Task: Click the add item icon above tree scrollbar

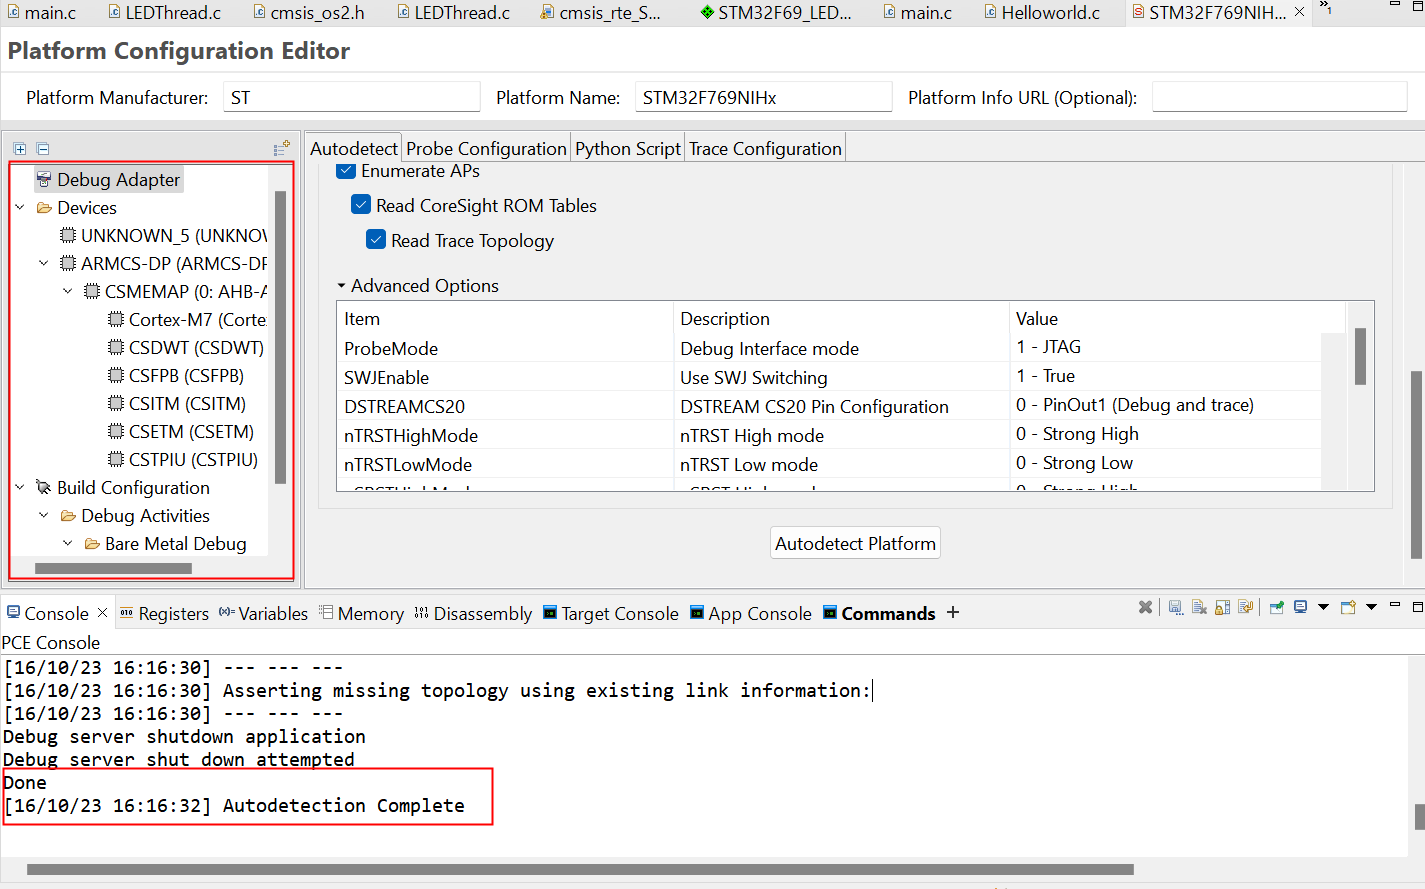Action: coord(281,148)
